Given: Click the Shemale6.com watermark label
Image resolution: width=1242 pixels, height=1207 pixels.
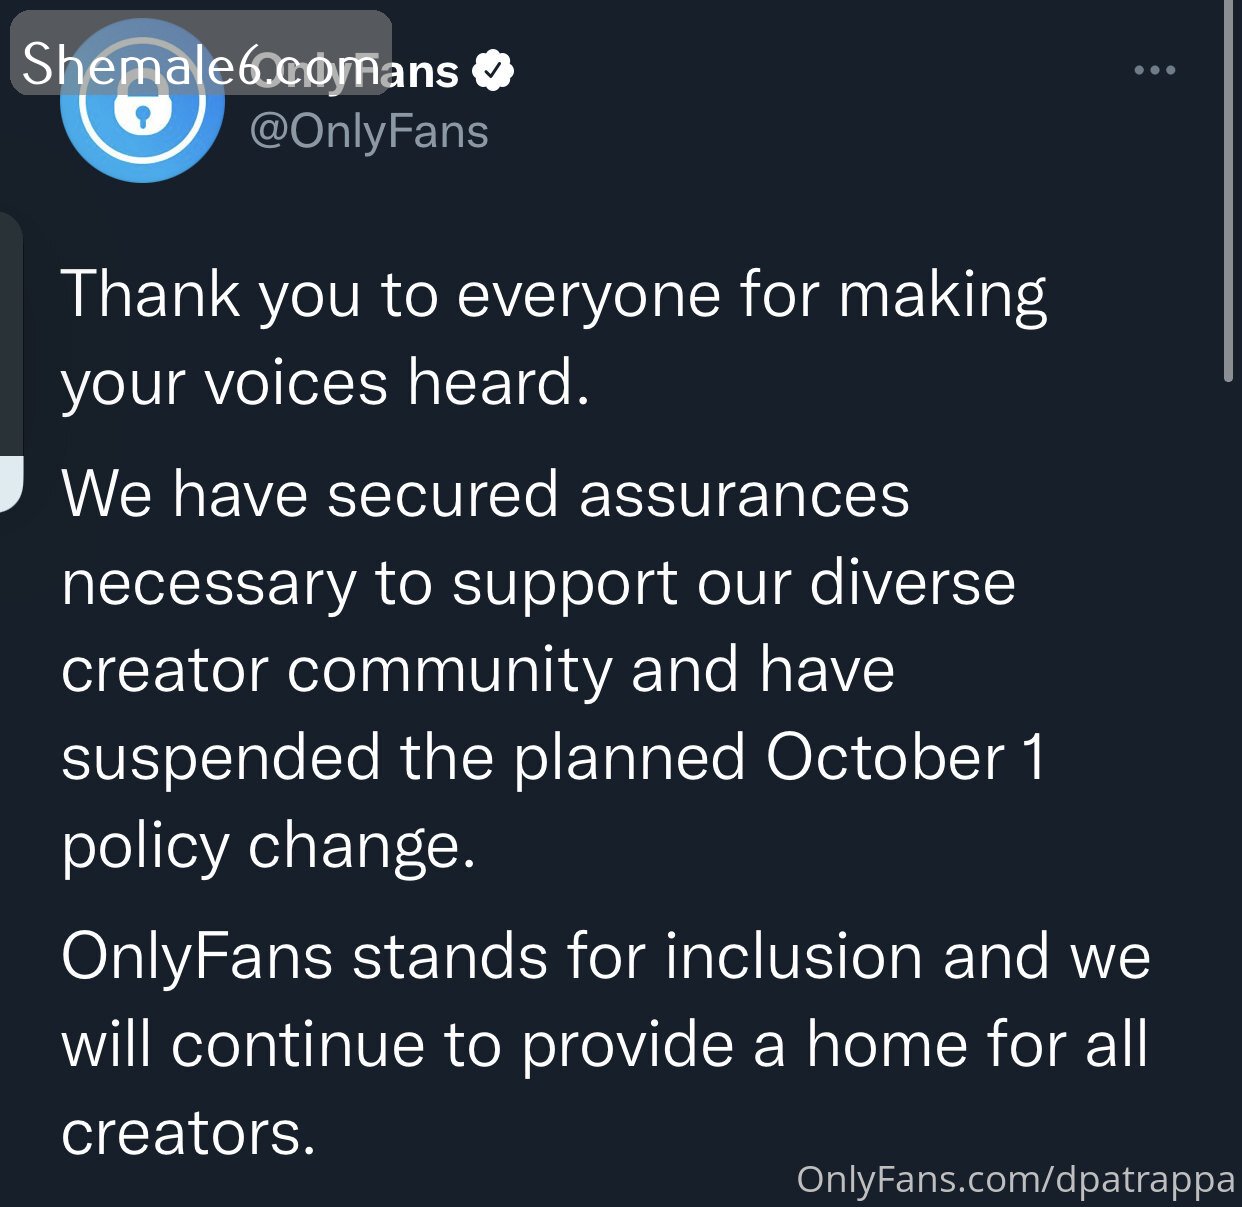Looking at the screenshot, I should click(x=200, y=53).
